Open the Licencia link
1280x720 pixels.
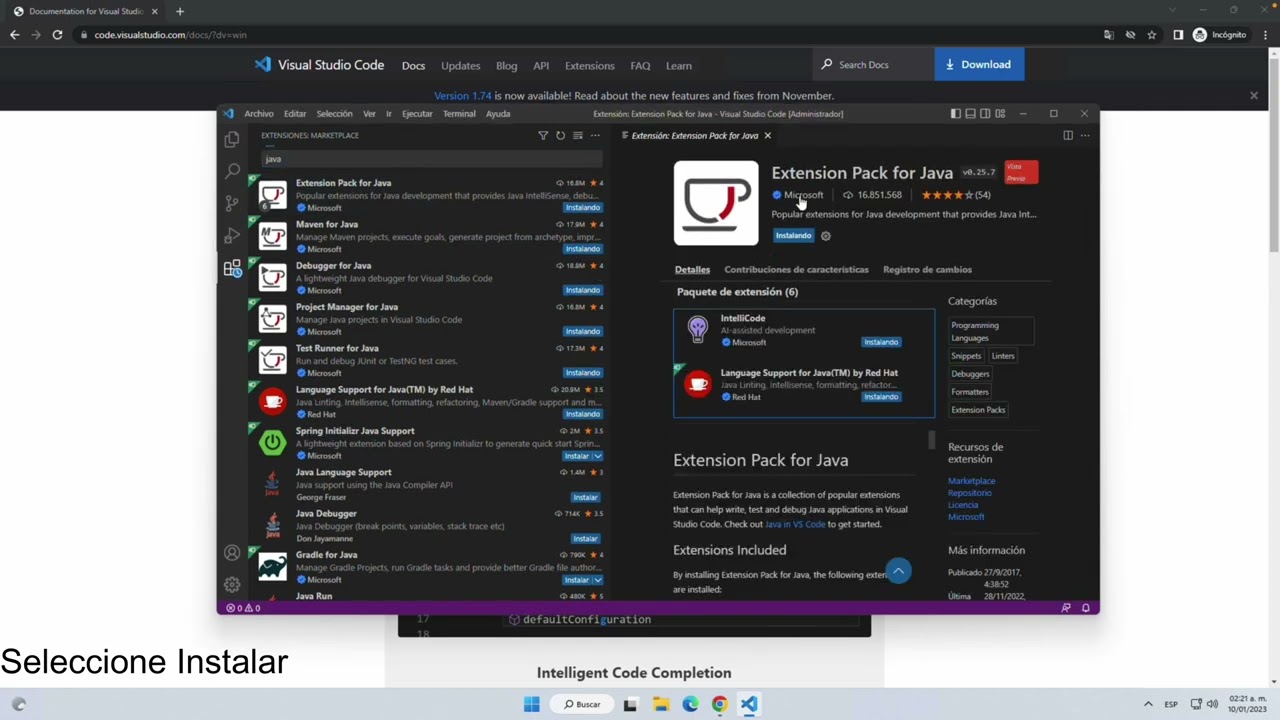tap(963, 505)
